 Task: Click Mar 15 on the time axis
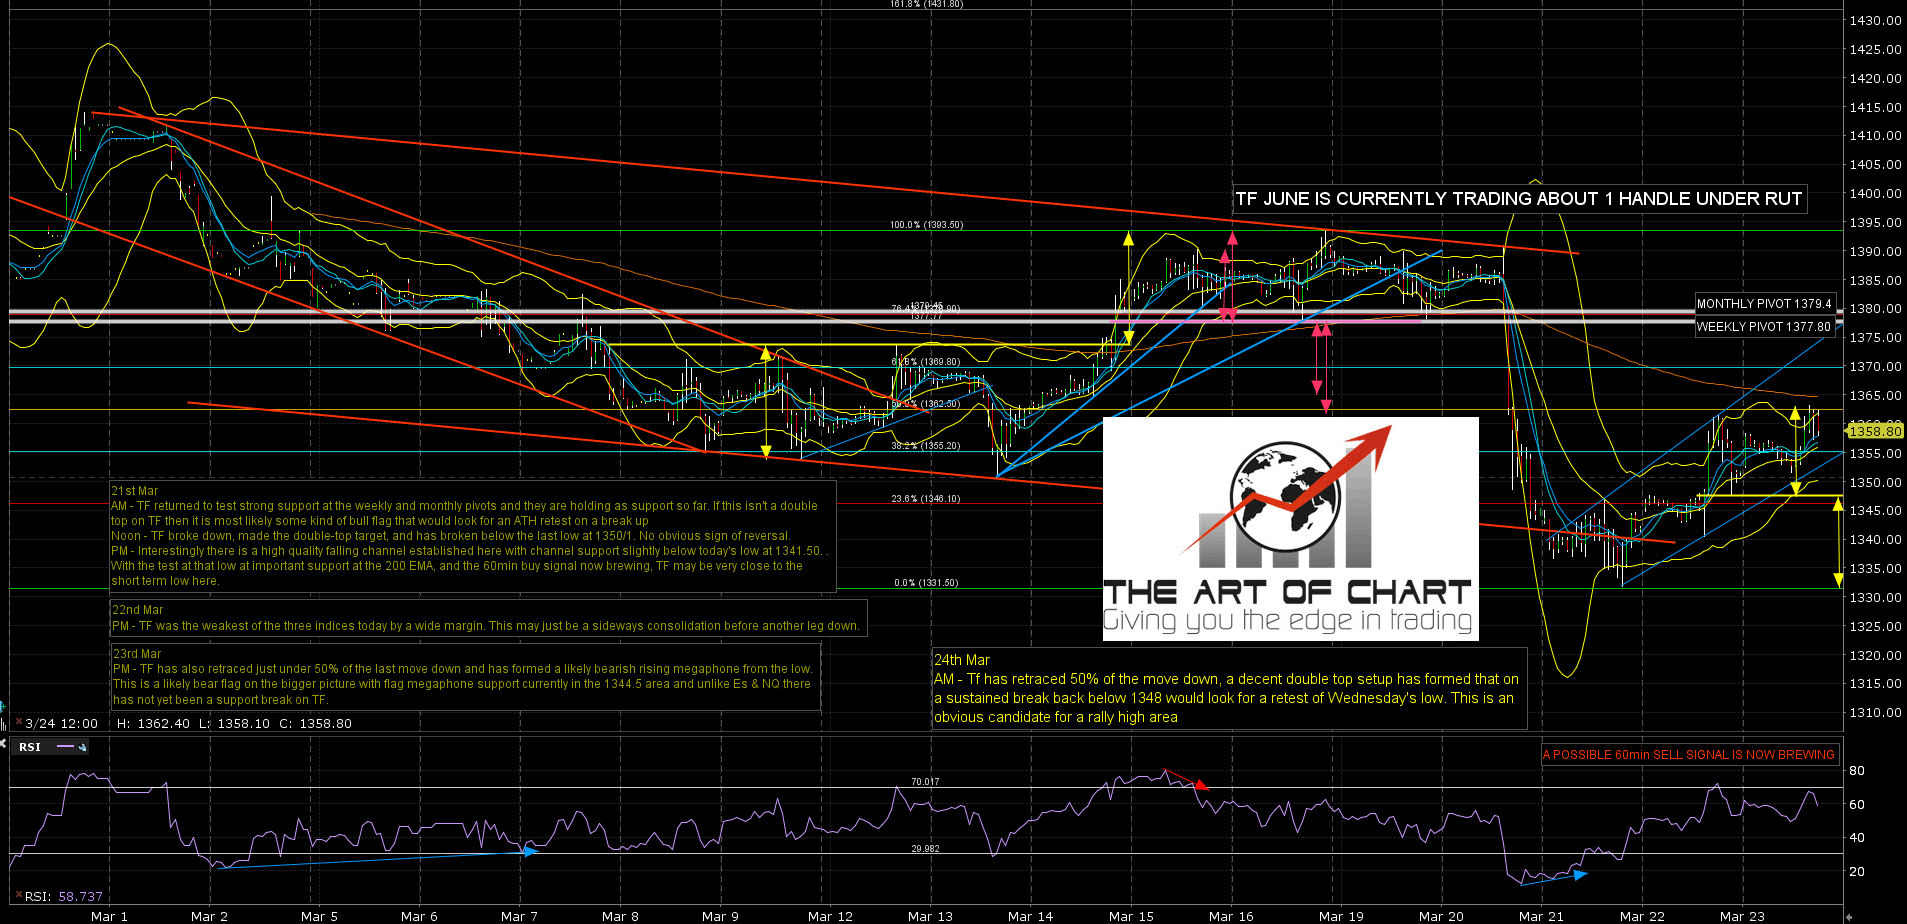[1131, 916]
